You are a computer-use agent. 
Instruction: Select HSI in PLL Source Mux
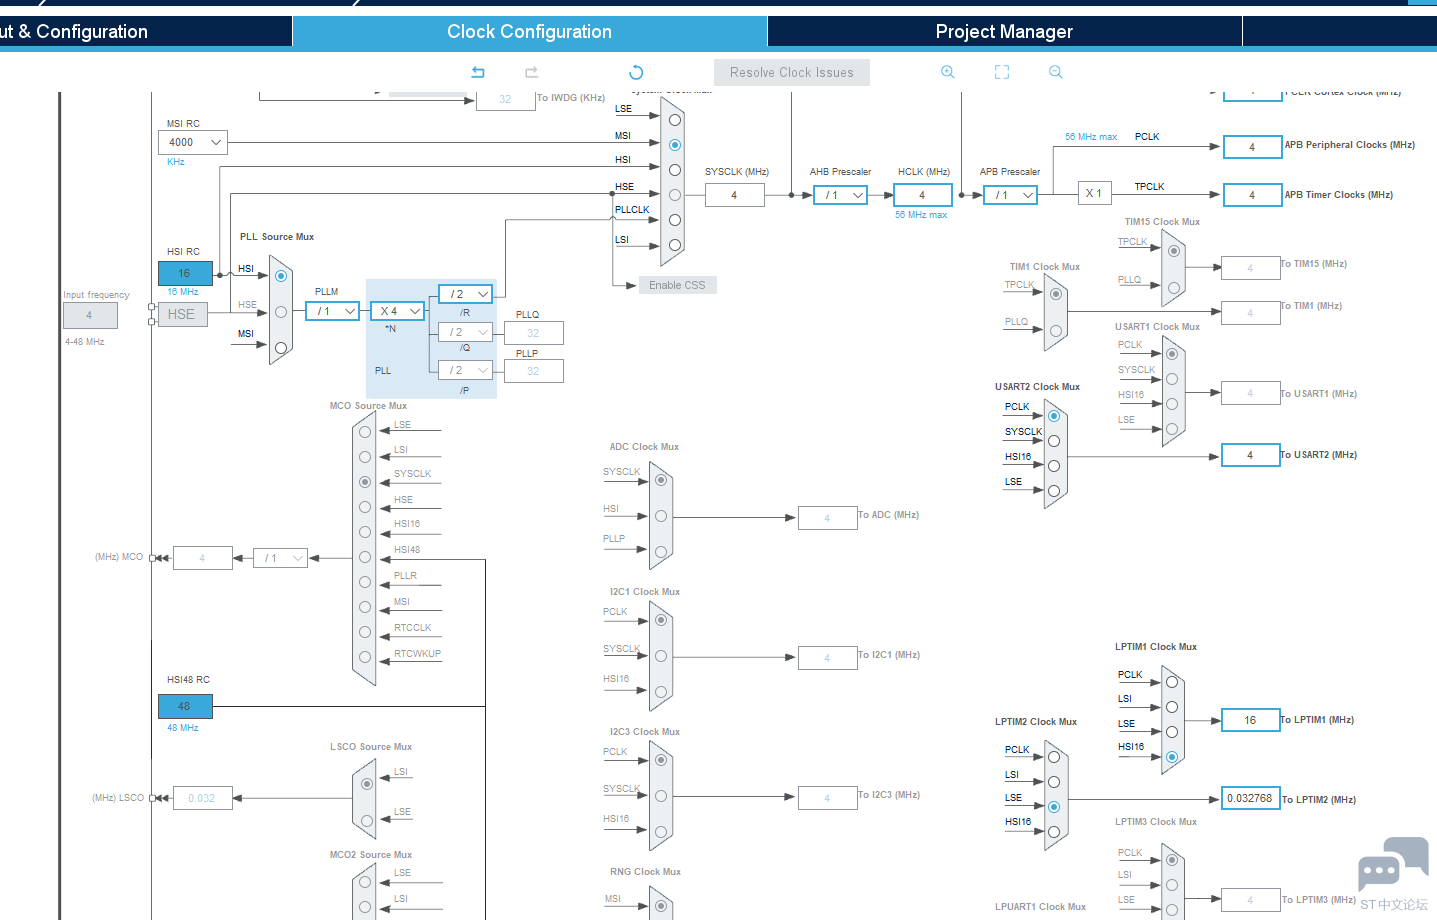(x=281, y=276)
